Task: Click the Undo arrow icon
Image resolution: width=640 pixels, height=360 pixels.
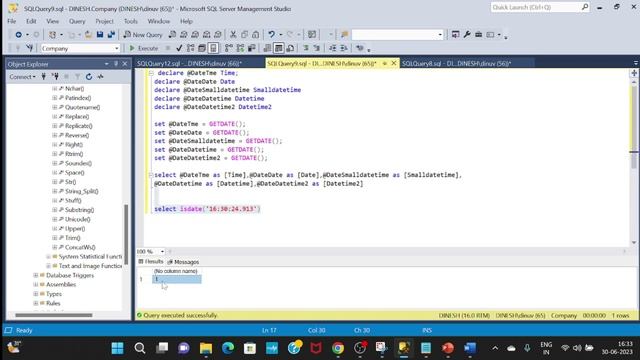Action: [271, 35]
